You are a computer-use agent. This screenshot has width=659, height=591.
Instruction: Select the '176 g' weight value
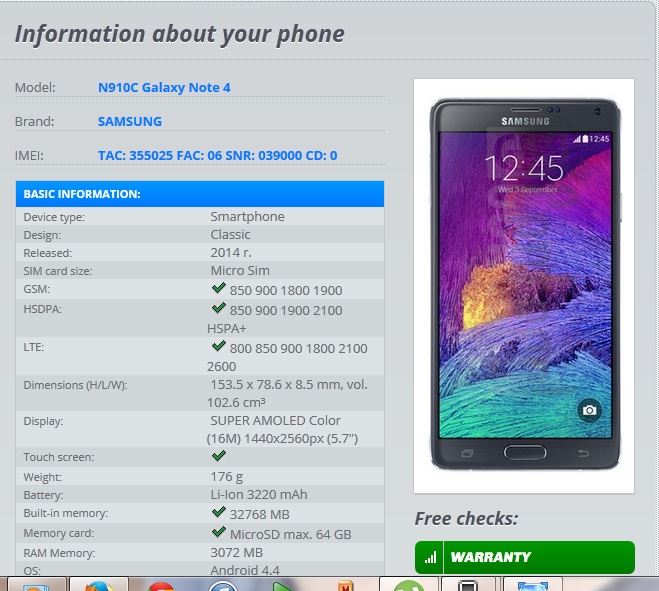[227, 477]
